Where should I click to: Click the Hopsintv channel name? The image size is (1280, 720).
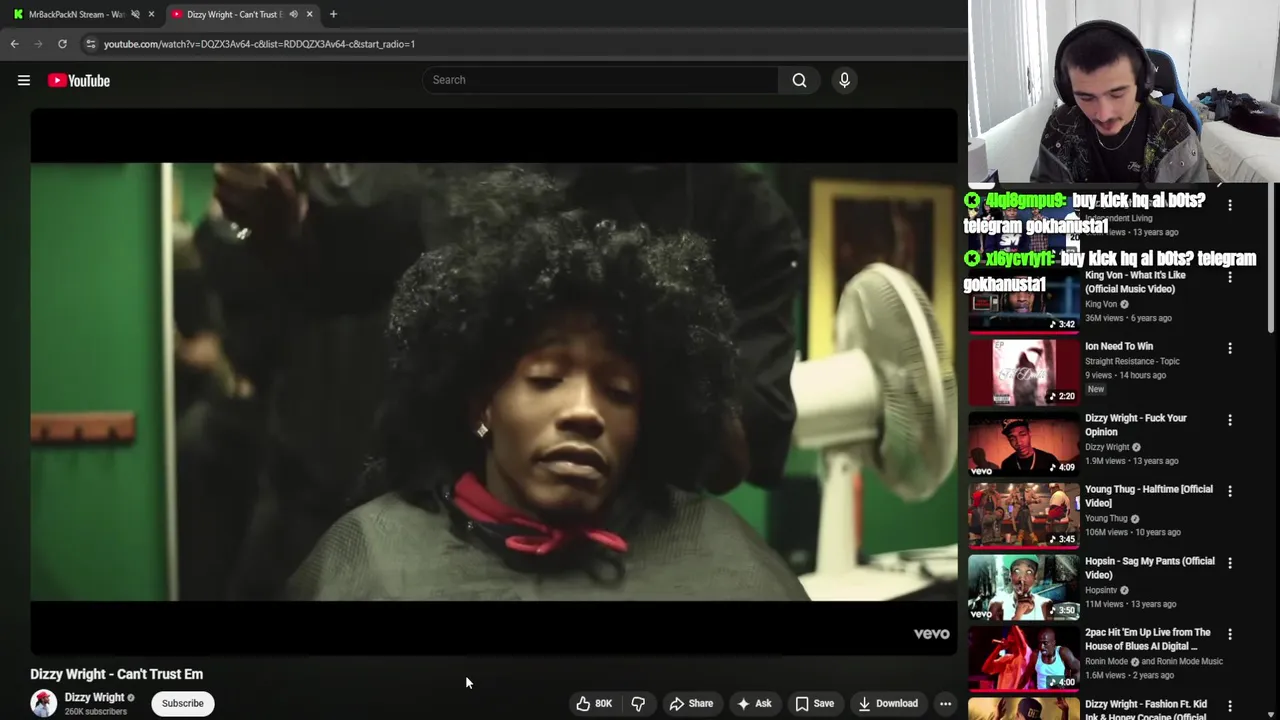[x=1102, y=590]
